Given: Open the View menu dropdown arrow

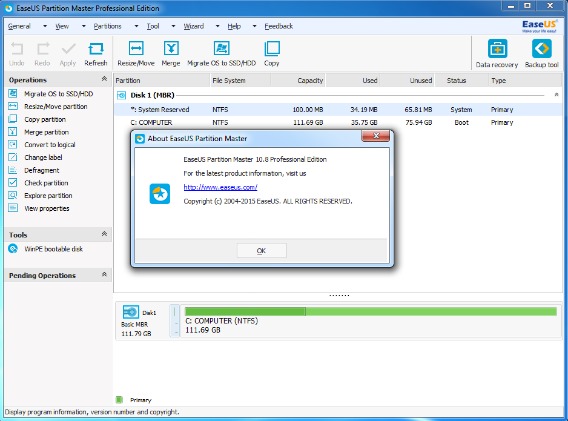Looking at the screenshot, I should tap(84, 26).
